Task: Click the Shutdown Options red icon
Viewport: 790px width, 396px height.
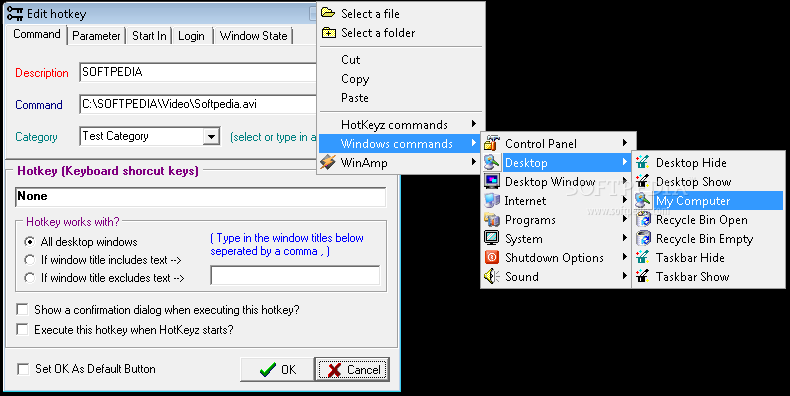Action: coord(492,257)
